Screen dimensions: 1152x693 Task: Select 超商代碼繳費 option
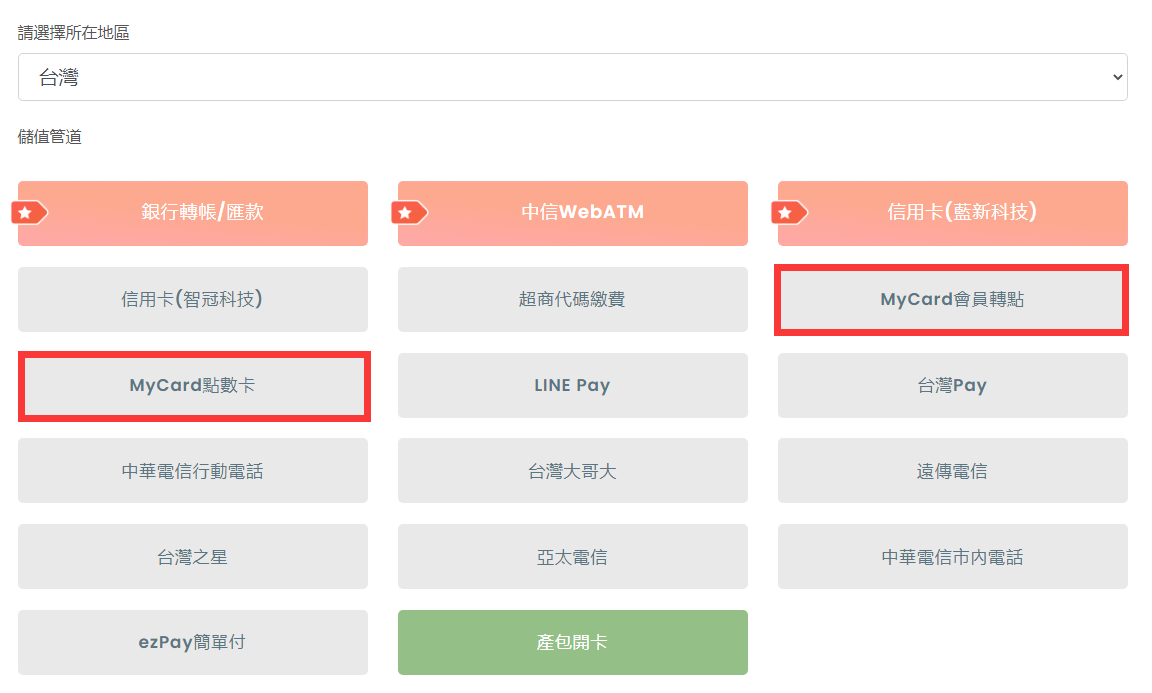(x=572, y=300)
